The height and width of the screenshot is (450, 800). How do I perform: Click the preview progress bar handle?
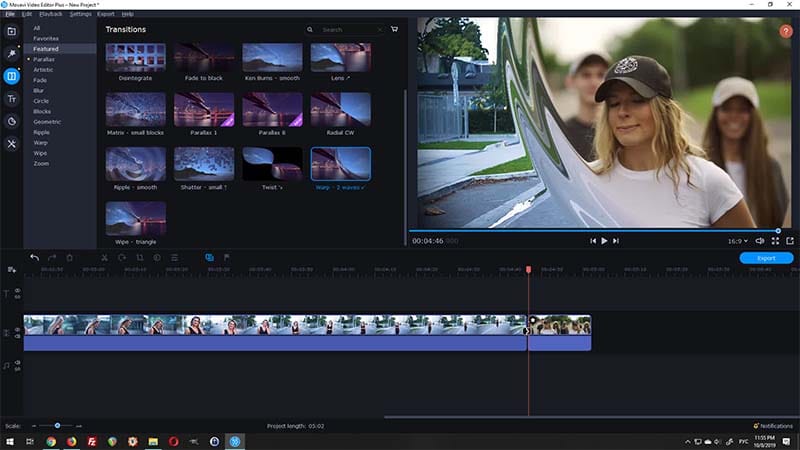[778, 231]
